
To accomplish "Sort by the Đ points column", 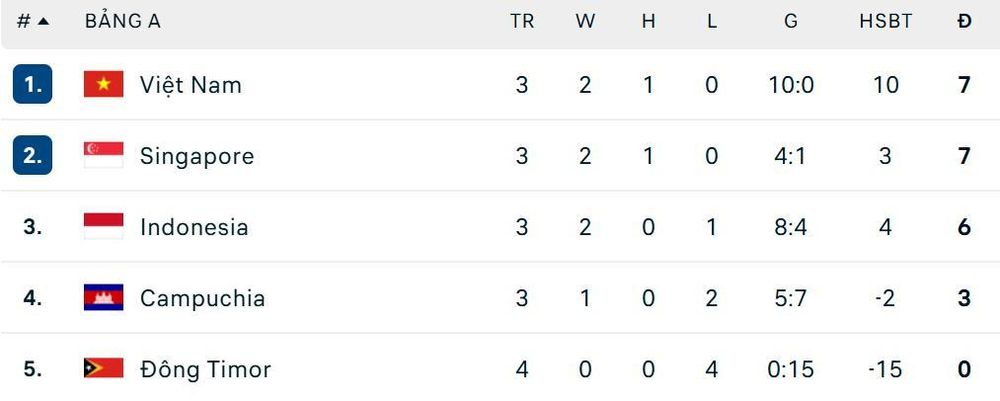I will click(964, 22).
